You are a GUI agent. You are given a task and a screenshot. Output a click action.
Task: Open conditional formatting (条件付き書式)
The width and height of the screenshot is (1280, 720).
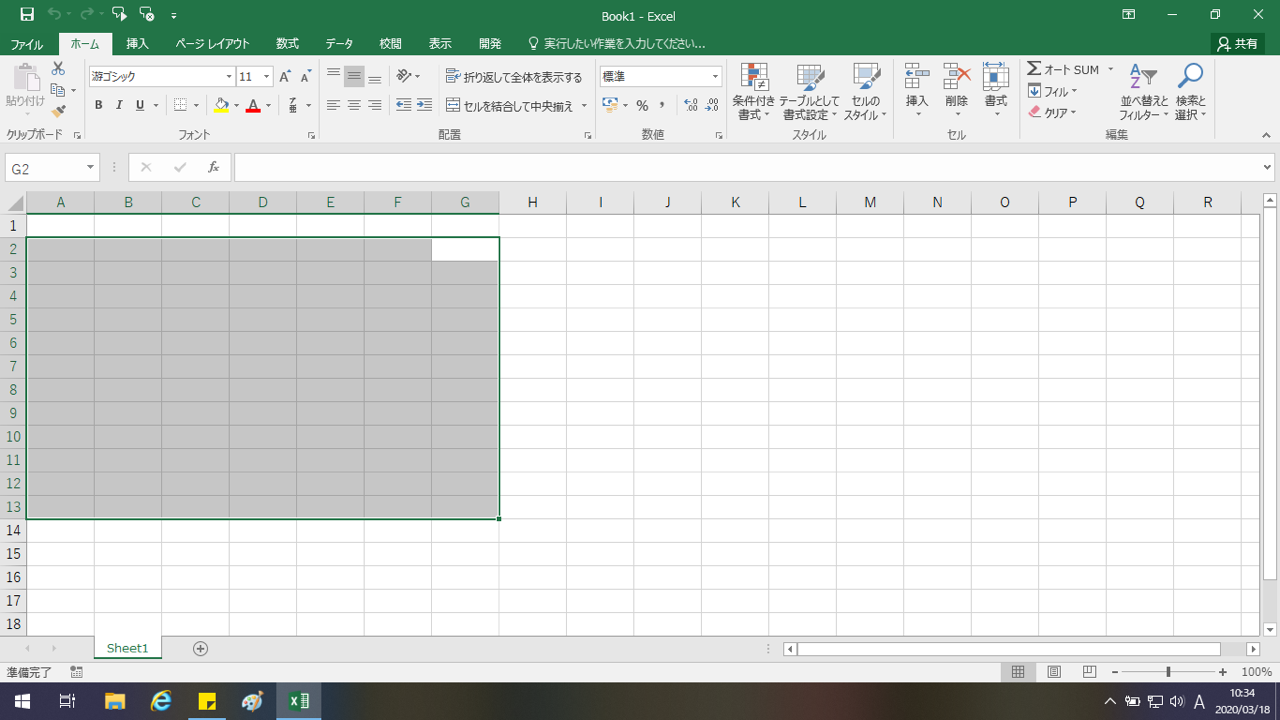point(753,92)
